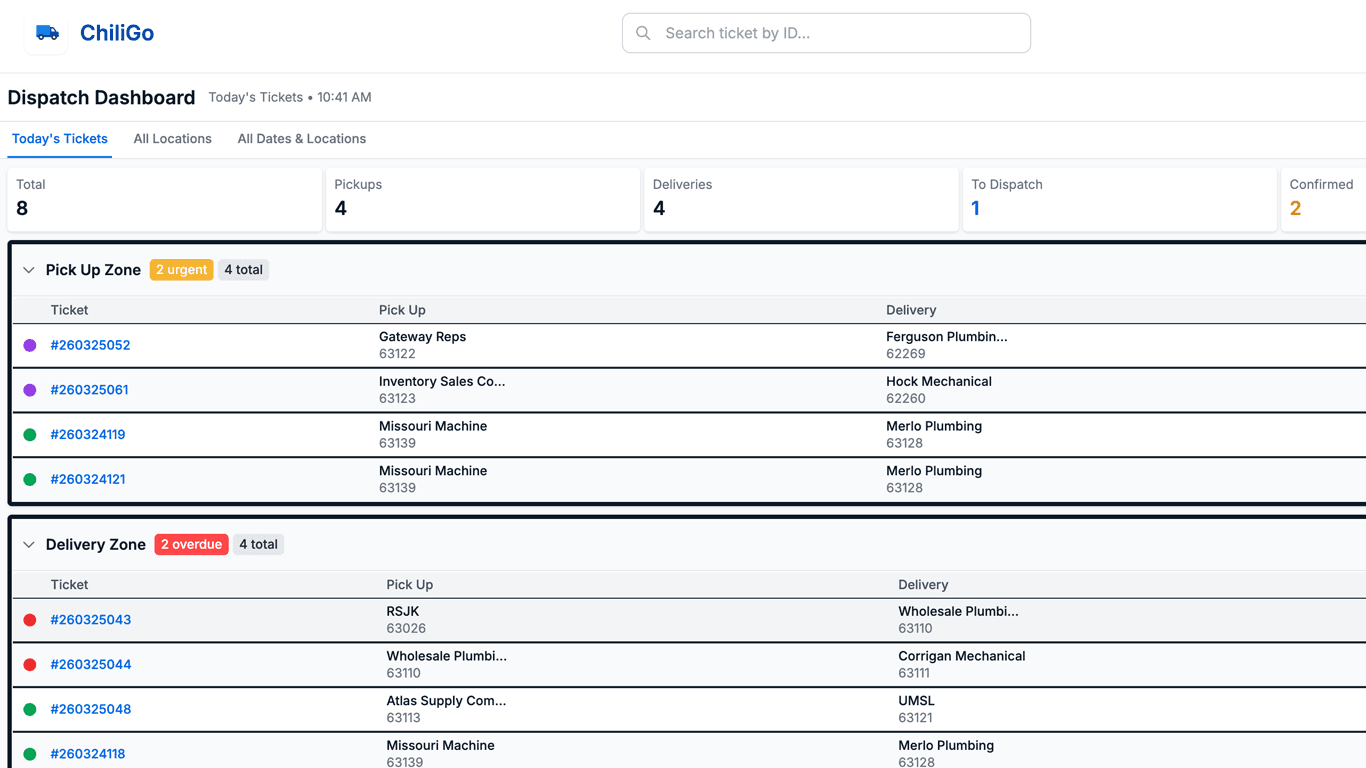Collapse the Delivery Zone section
The width and height of the screenshot is (1366, 768).
[x=29, y=545]
